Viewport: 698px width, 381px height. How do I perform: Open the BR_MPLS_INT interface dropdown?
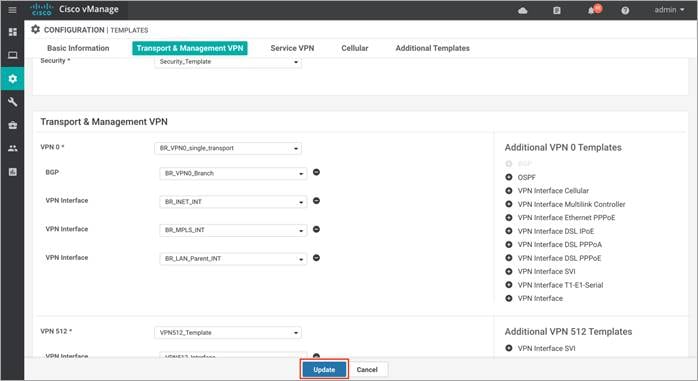[233, 230]
